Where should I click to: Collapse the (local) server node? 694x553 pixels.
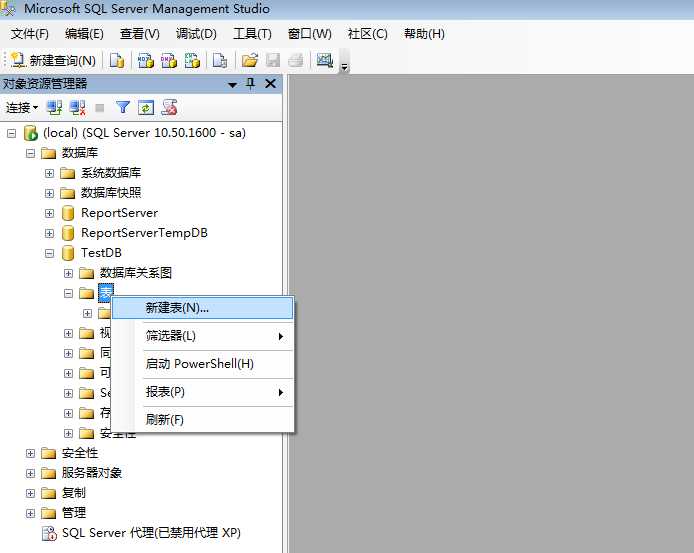pos(12,133)
